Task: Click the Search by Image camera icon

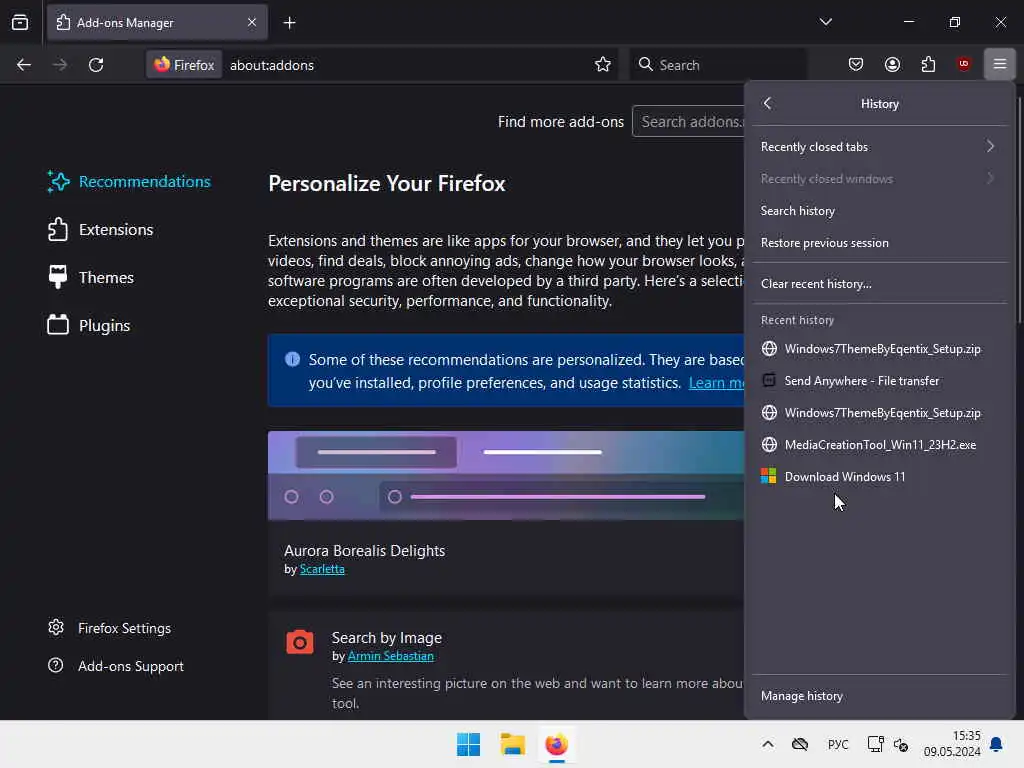Action: 300,642
